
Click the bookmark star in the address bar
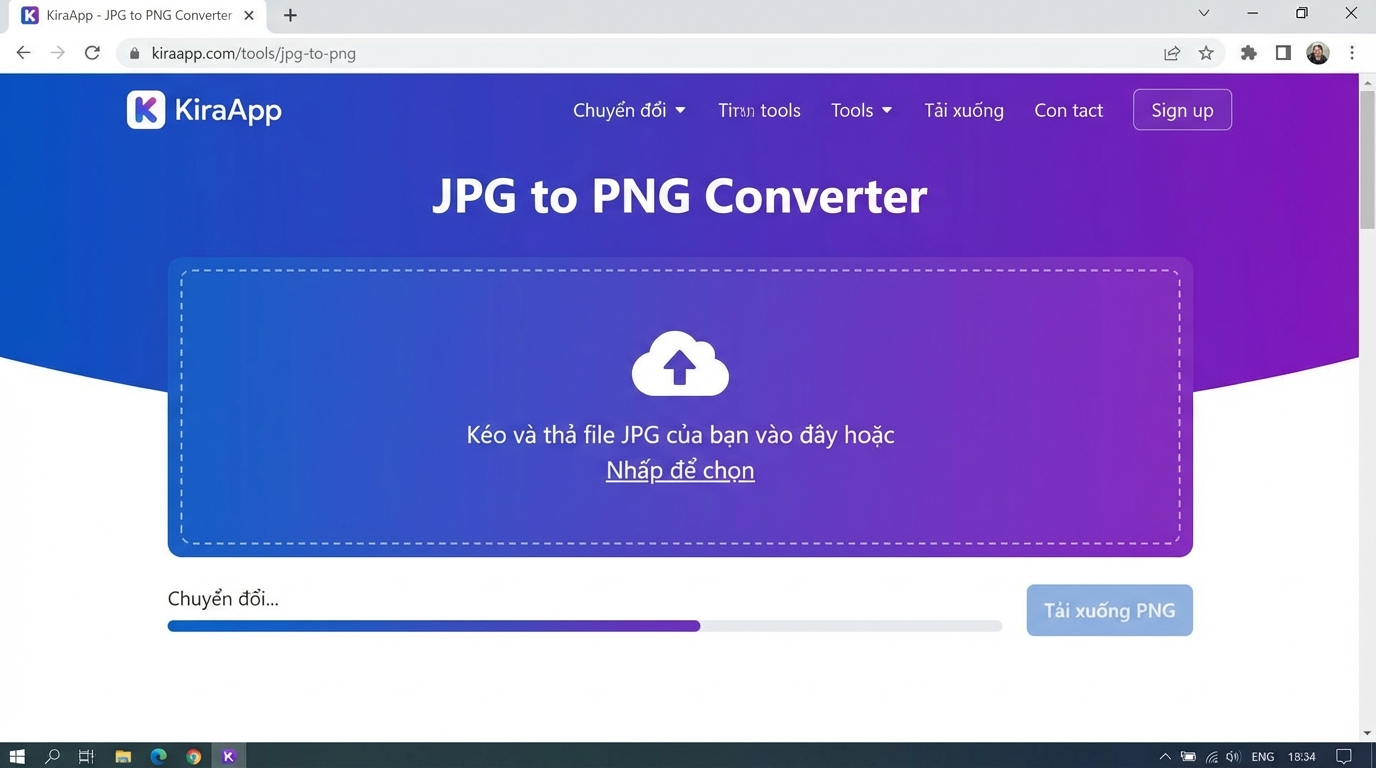(1206, 53)
